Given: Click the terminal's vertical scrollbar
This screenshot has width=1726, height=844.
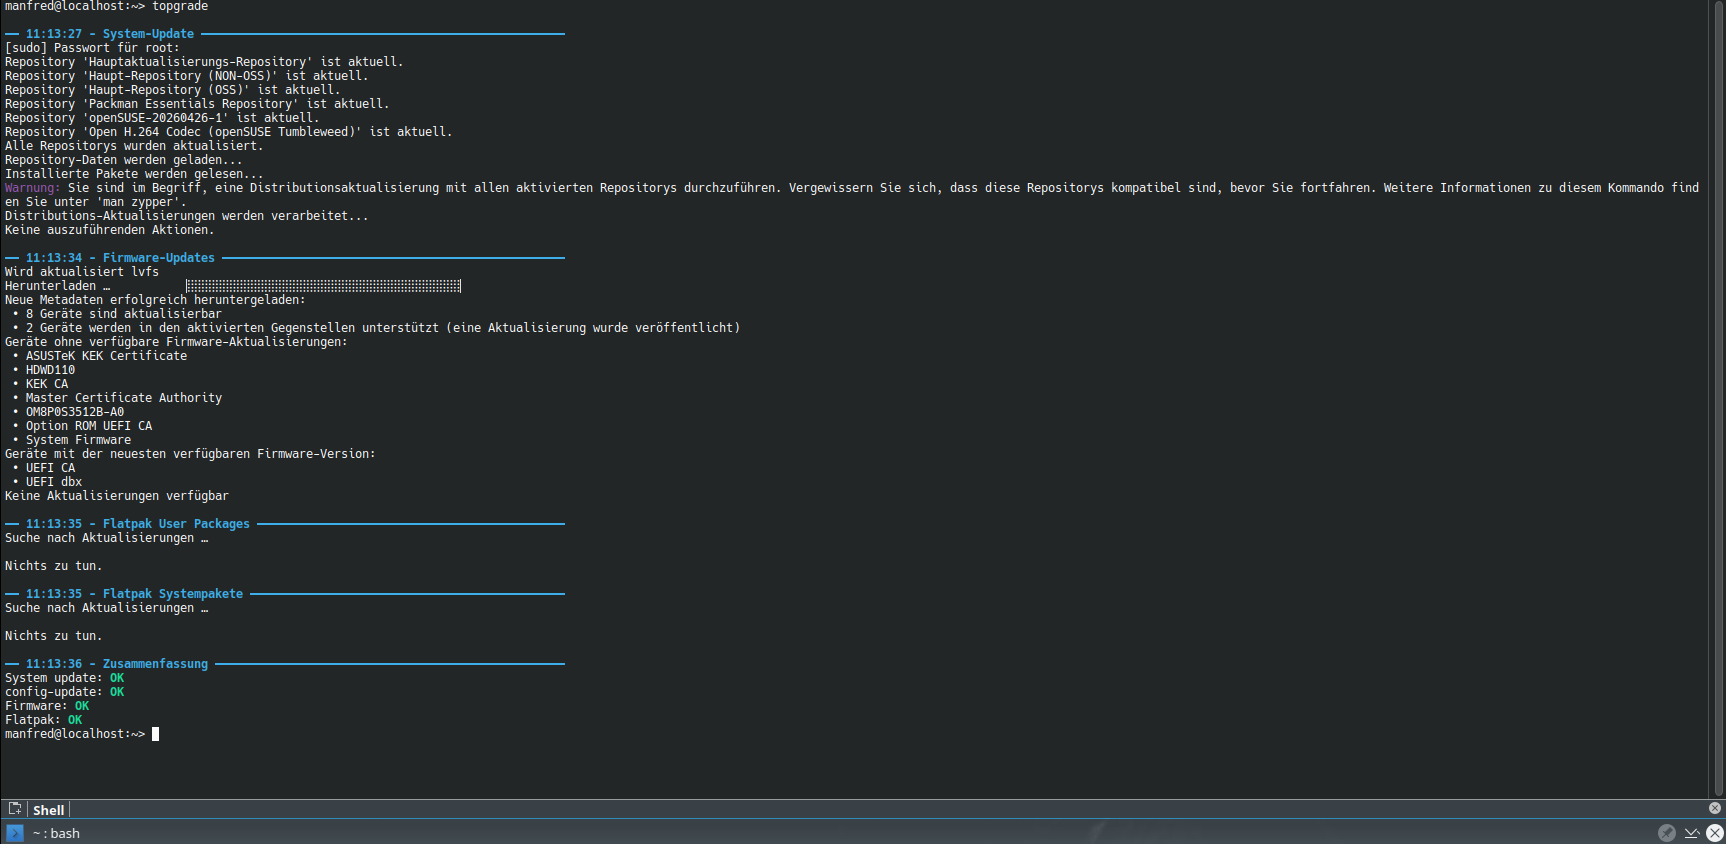Looking at the screenshot, I should pos(1718,398).
